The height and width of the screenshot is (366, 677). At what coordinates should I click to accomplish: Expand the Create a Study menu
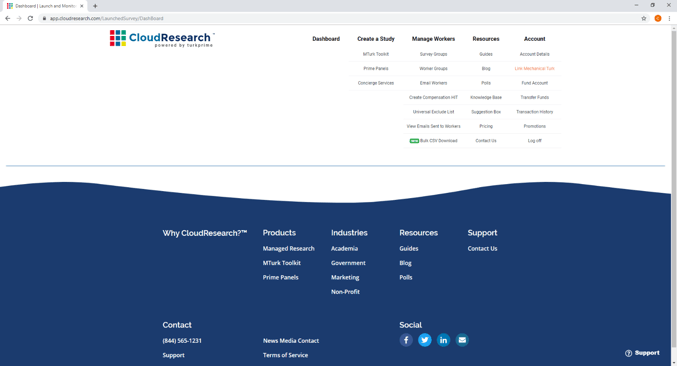click(x=376, y=39)
